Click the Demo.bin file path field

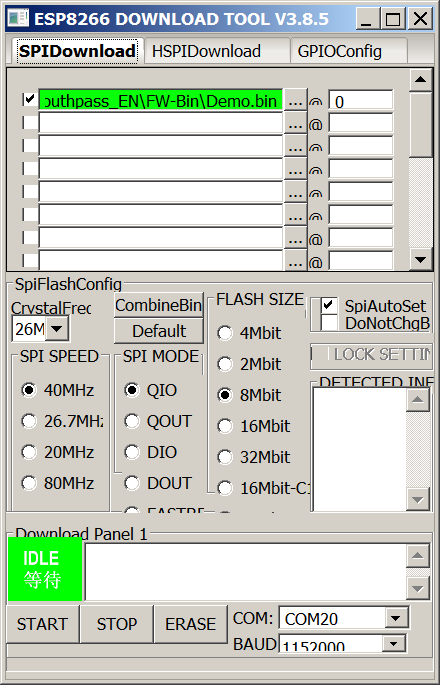click(x=161, y=100)
